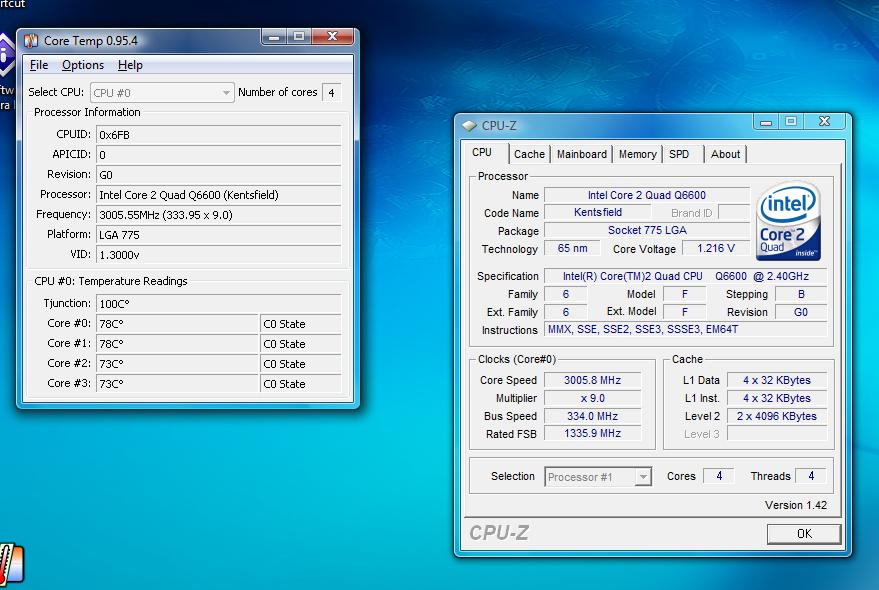
Task: Close the Core Temp window
Action: pos(333,37)
